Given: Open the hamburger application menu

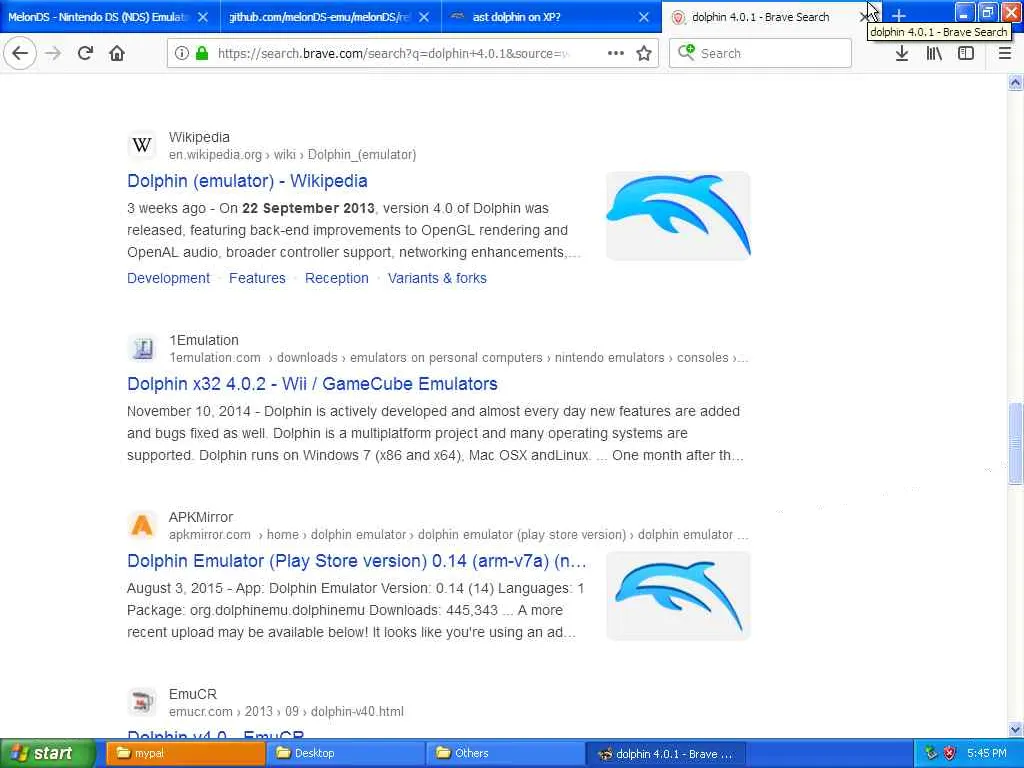Looking at the screenshot, I should click(1004, 53).
